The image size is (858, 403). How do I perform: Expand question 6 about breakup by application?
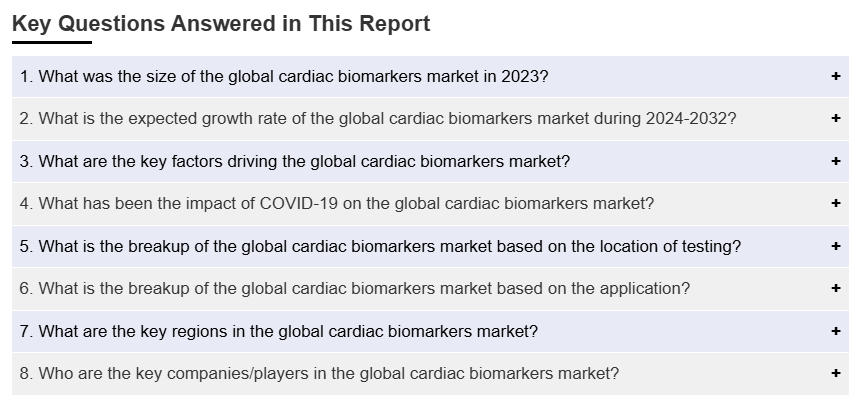(x=354, y=288)
